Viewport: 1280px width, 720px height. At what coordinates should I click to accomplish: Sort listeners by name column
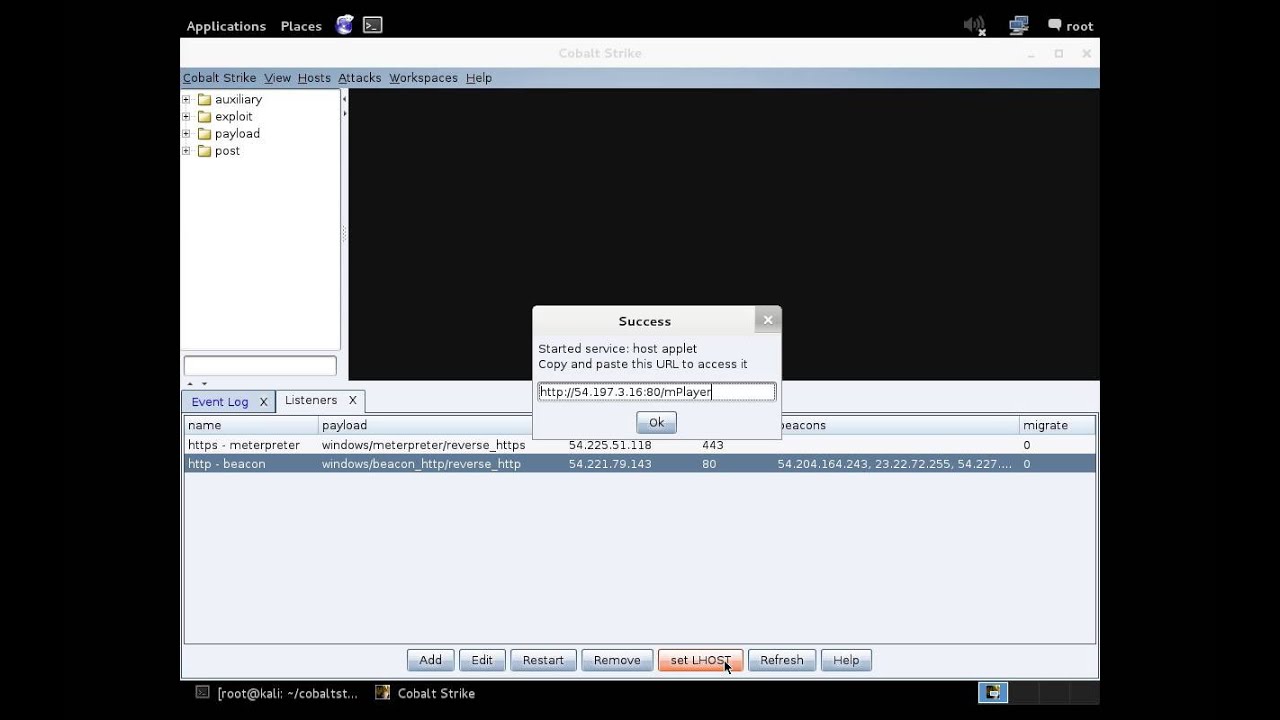click(251, 425)
